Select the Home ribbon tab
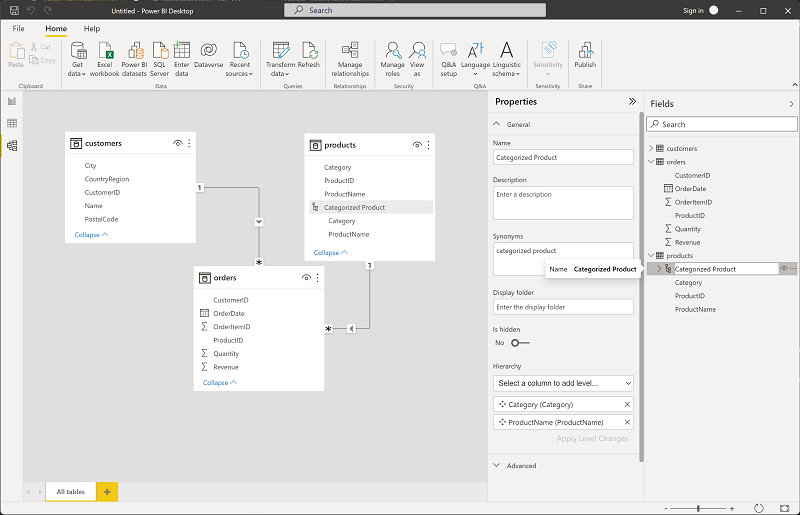This screenshot has width=800, height=515. tap(56, 29)
